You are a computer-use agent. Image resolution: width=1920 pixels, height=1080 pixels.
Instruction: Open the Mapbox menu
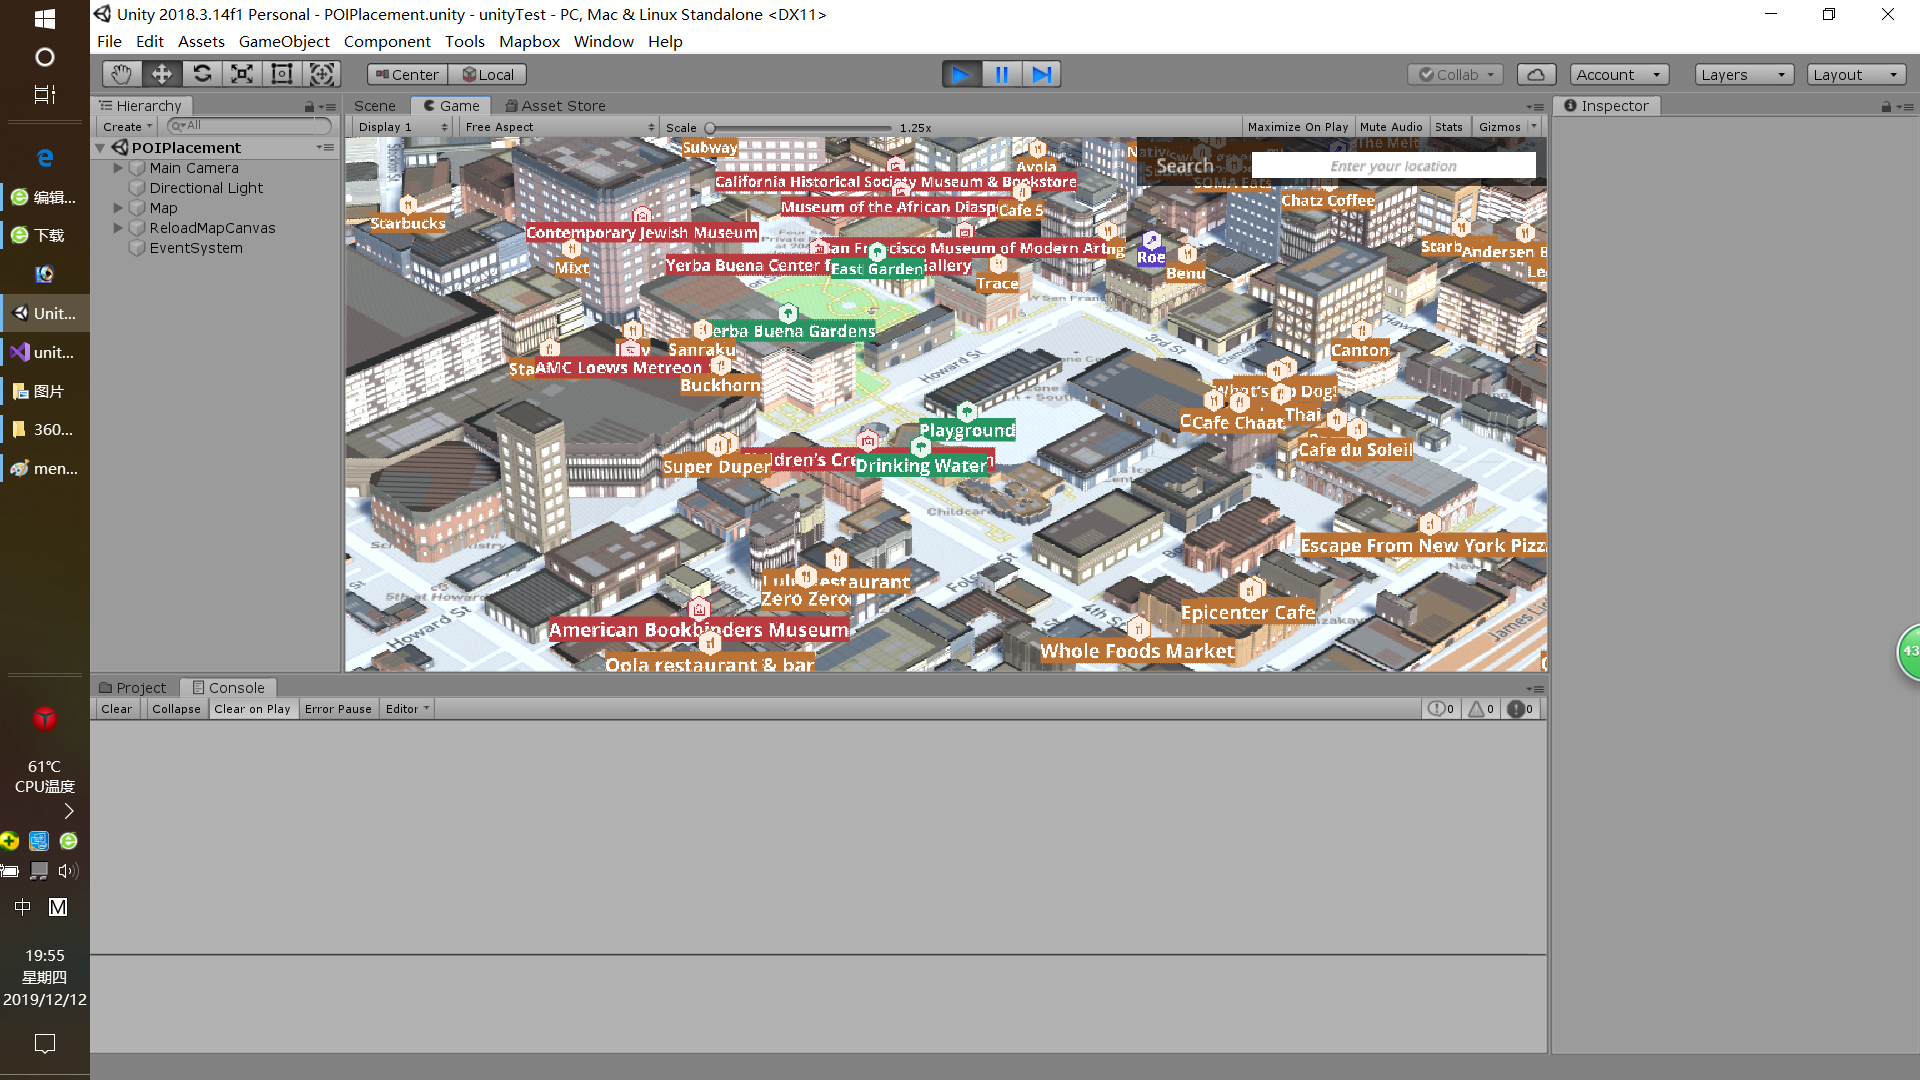coord(529,41)
